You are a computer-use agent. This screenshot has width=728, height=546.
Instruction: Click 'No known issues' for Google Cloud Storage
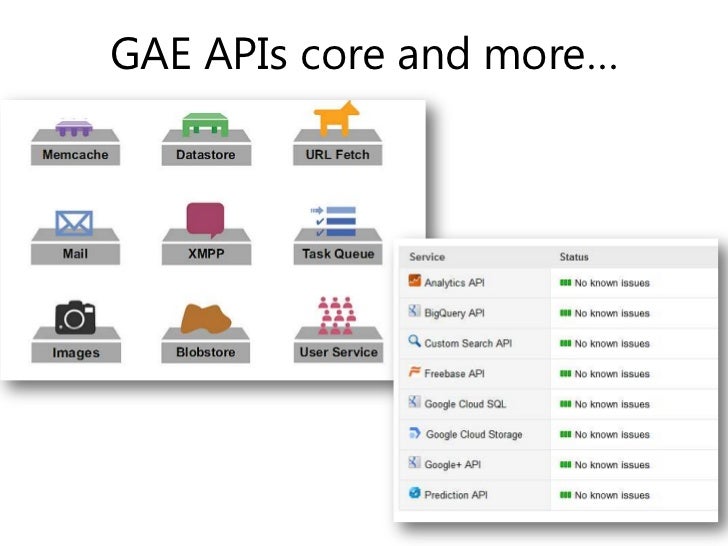(612, 435)
